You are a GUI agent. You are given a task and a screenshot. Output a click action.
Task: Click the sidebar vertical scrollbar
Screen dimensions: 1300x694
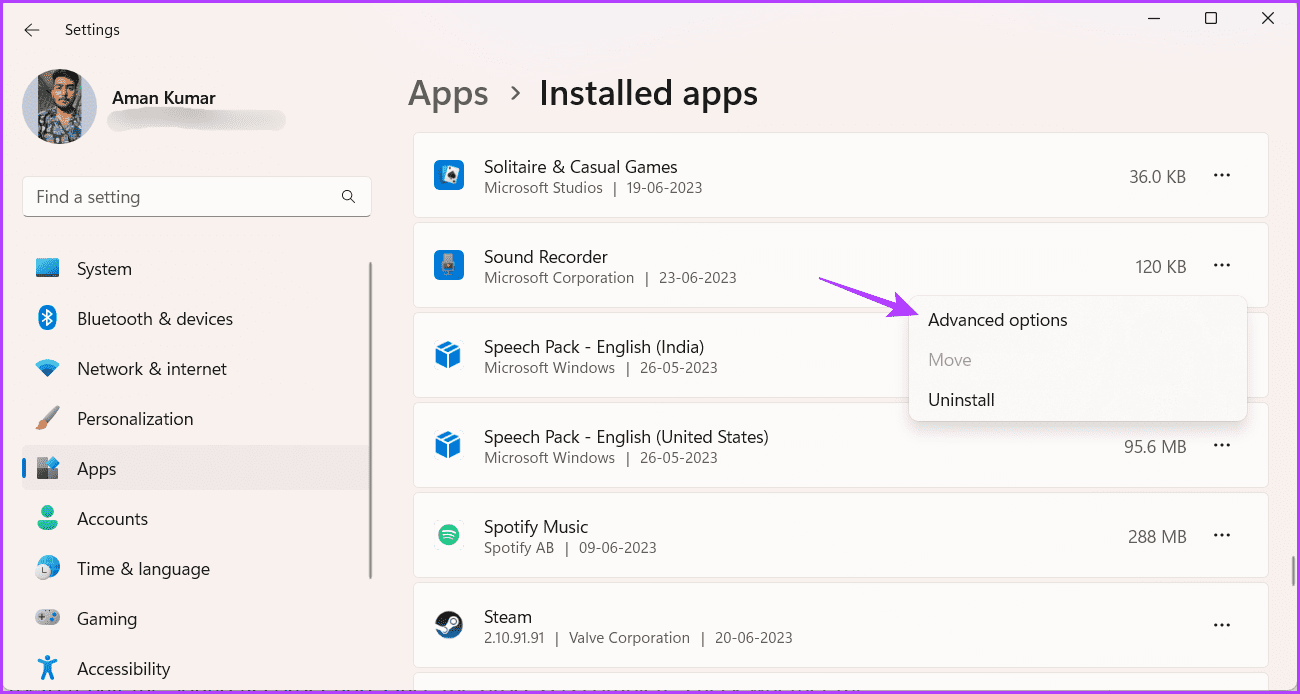(x=371, y=420)
